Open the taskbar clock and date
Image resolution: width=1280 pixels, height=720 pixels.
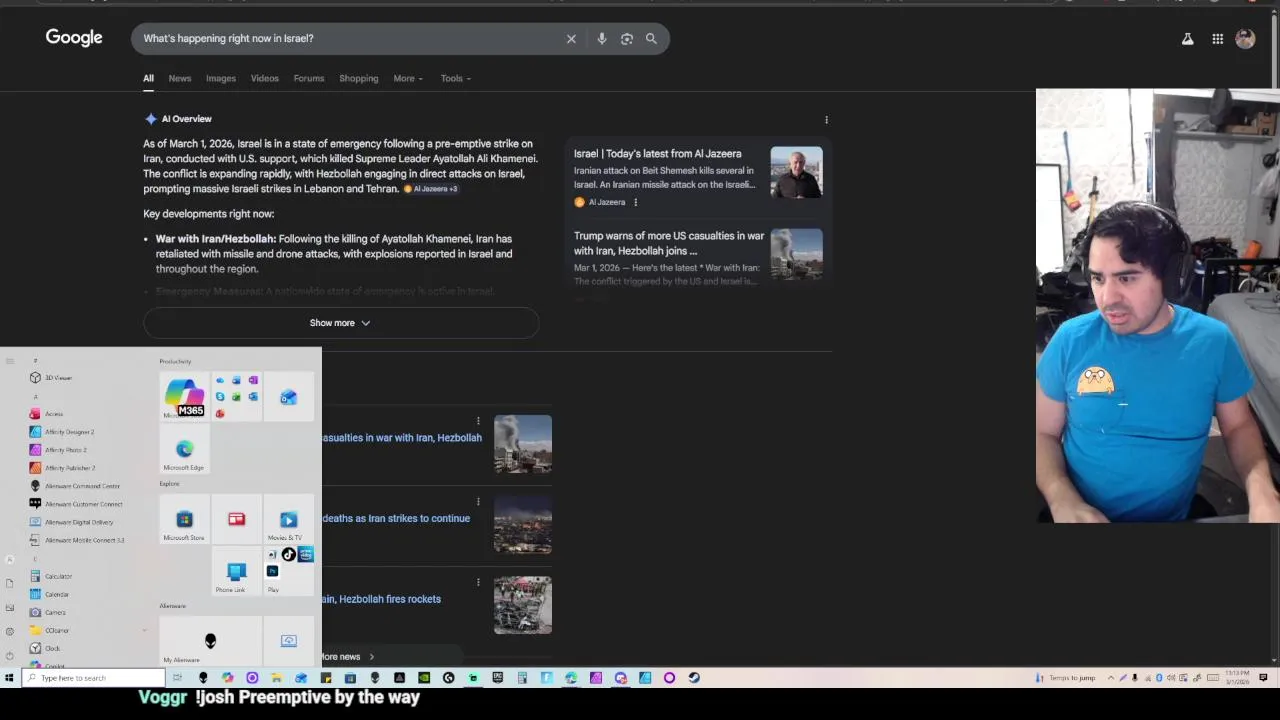[x=1237, y=678]
